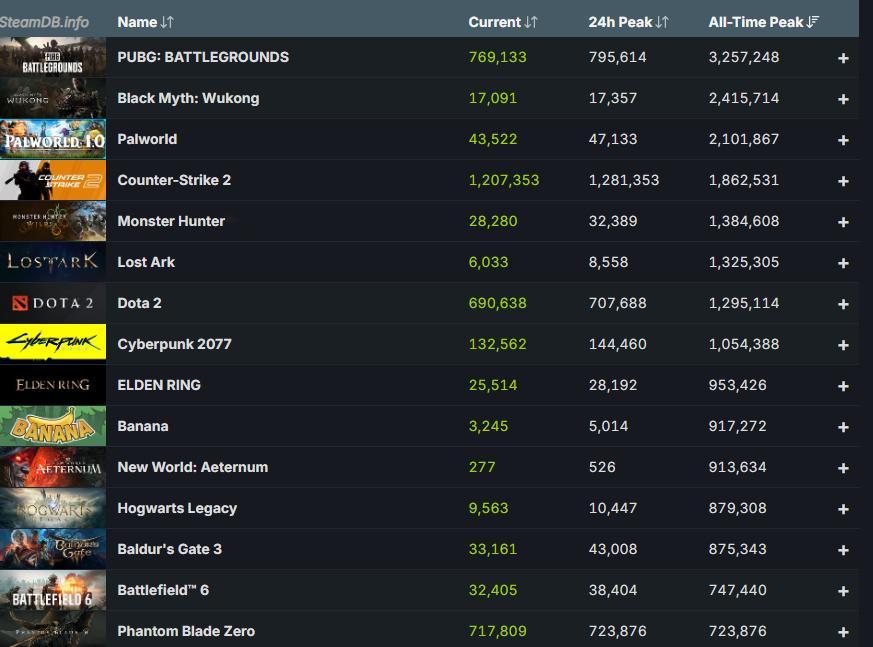Click the plus icon for Palworld
Viewport: 873px width, 647px height.
[x=843, y=140]
